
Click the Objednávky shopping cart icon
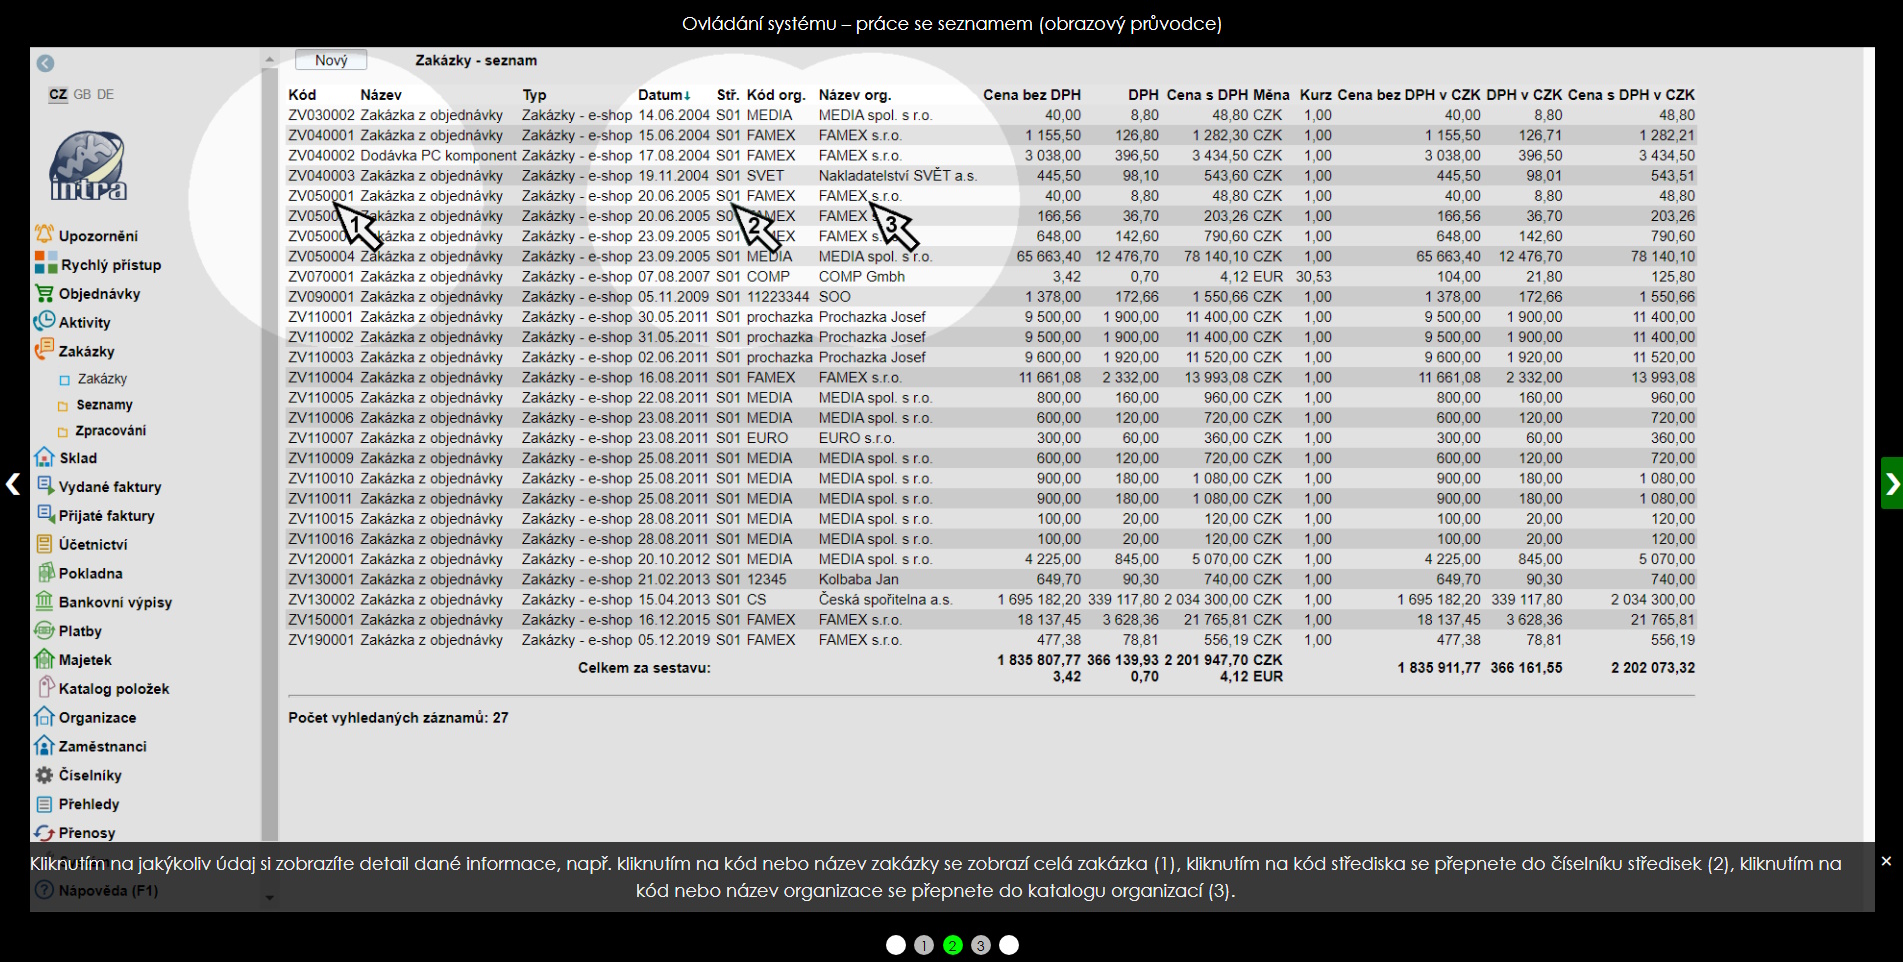point(44,293)
